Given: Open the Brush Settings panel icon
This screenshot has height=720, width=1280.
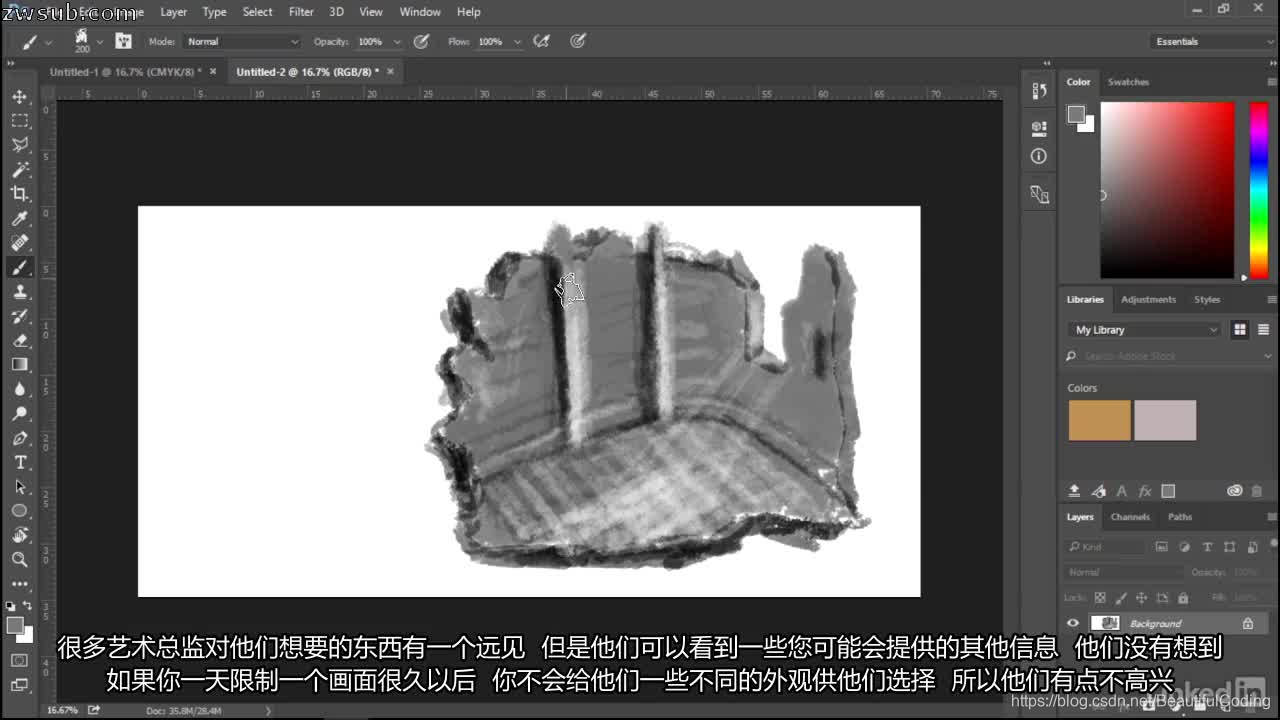Looking at the screenshot, I should (124, 41).
